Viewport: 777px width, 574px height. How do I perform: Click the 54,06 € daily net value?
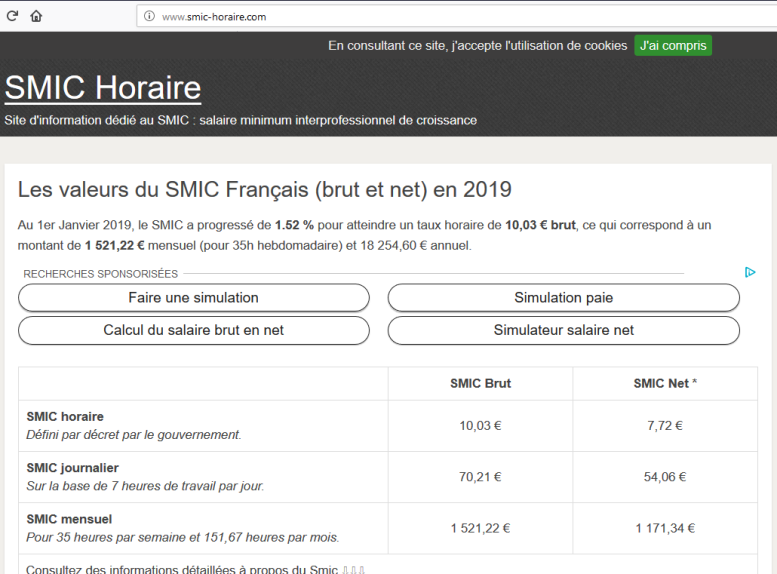click(x=665, y=477)
